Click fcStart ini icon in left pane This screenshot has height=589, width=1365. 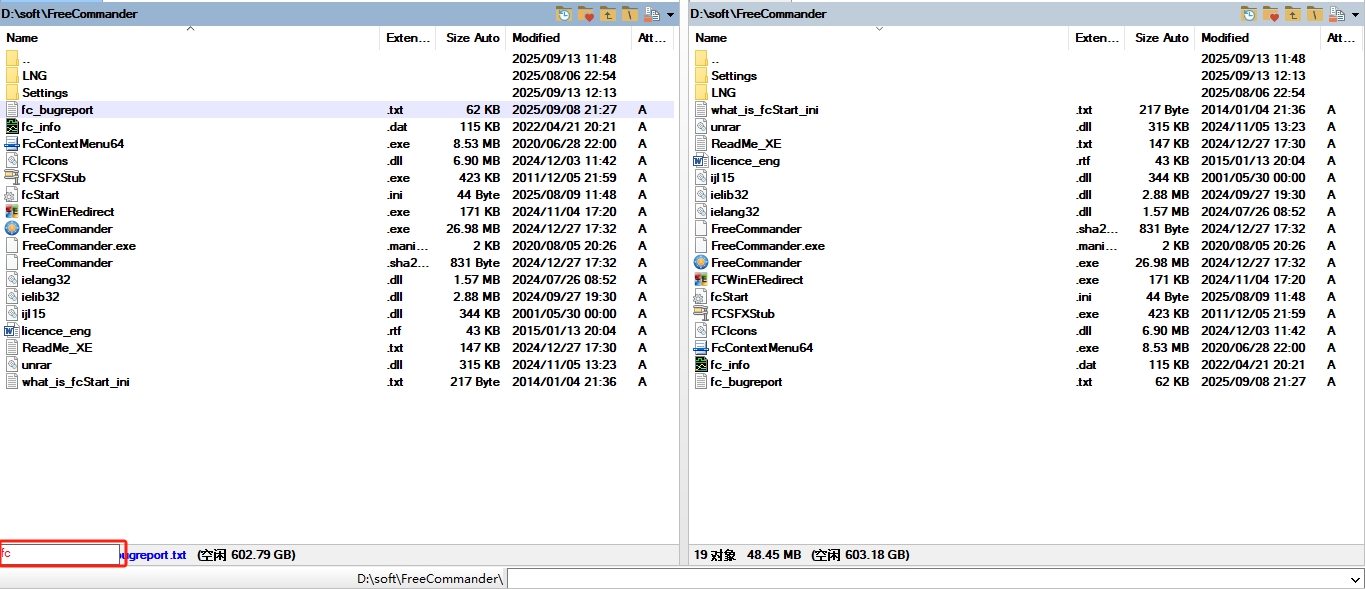[12, 195]
